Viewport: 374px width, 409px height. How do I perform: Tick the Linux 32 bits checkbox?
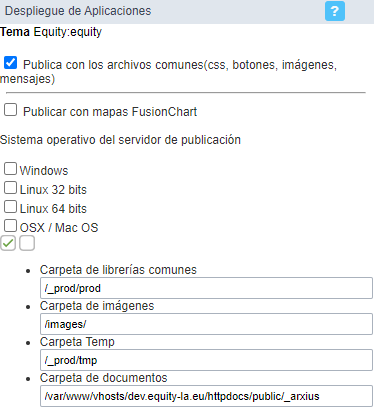pyautogui.click(x=10, y=188)
